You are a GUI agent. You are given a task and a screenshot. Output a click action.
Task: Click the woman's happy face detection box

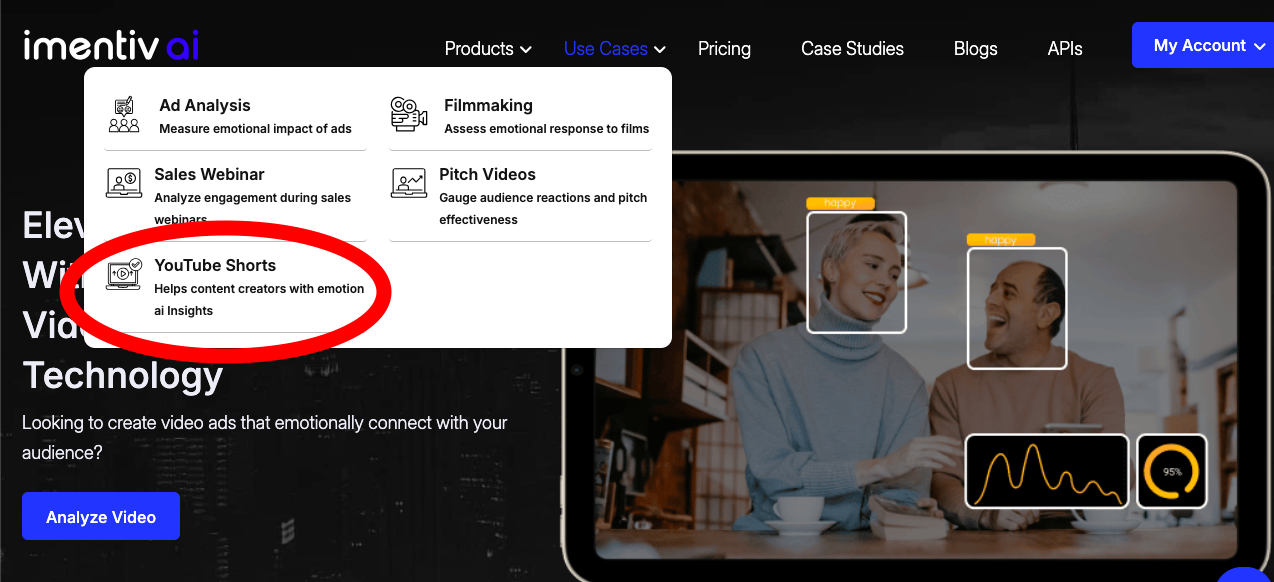[856, 272]
